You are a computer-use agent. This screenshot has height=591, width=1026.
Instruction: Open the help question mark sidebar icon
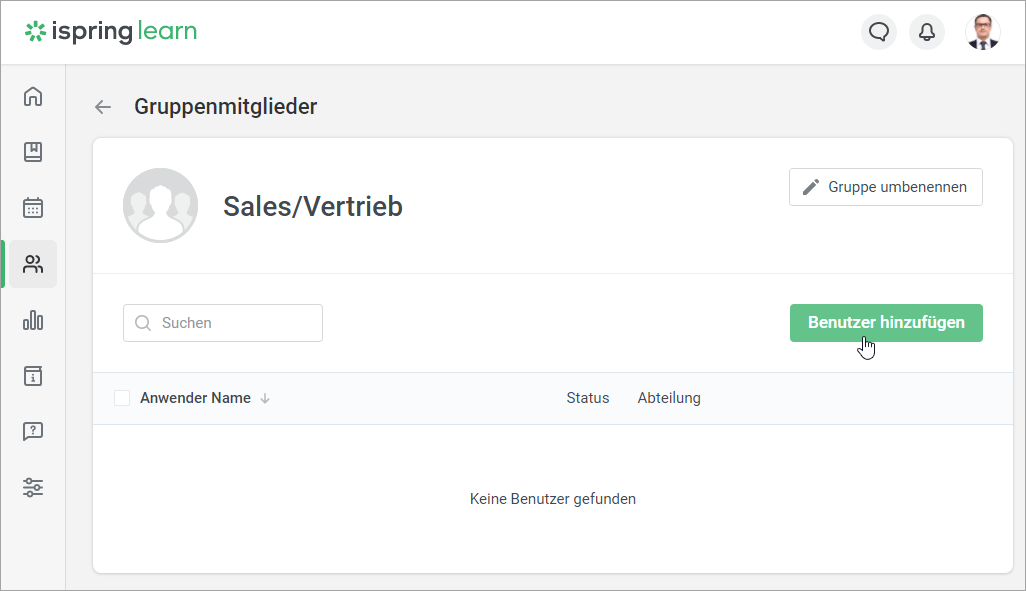(x=33, y=431)
